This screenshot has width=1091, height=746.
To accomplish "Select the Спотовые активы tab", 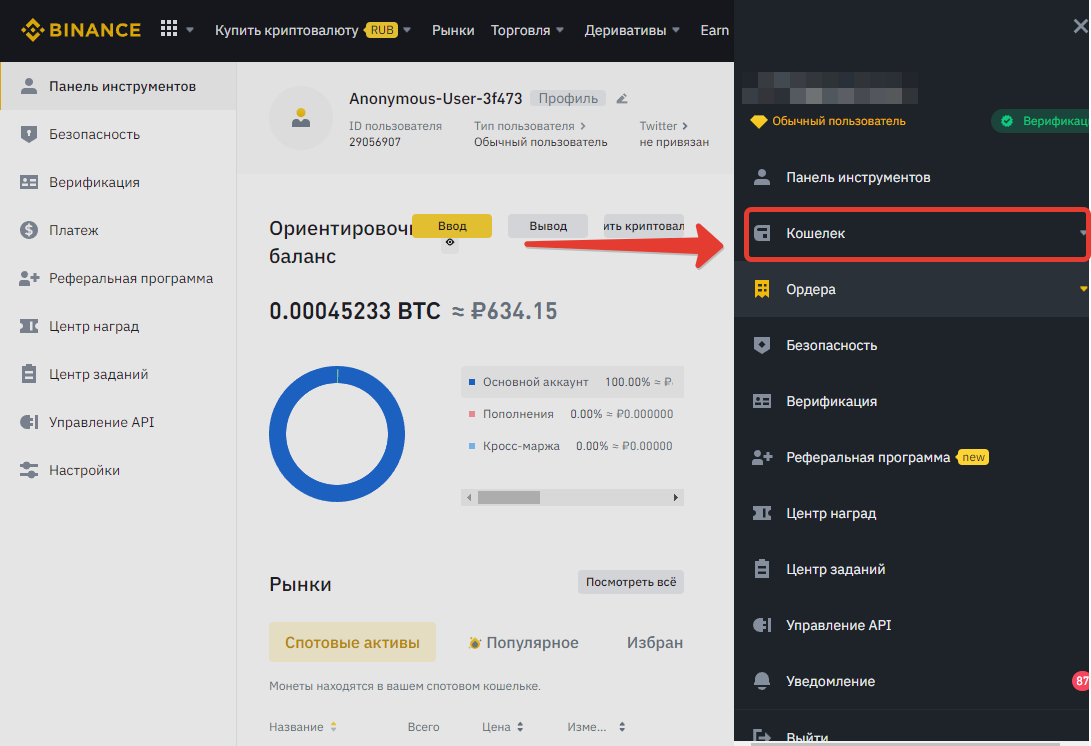I will [352, 642].
